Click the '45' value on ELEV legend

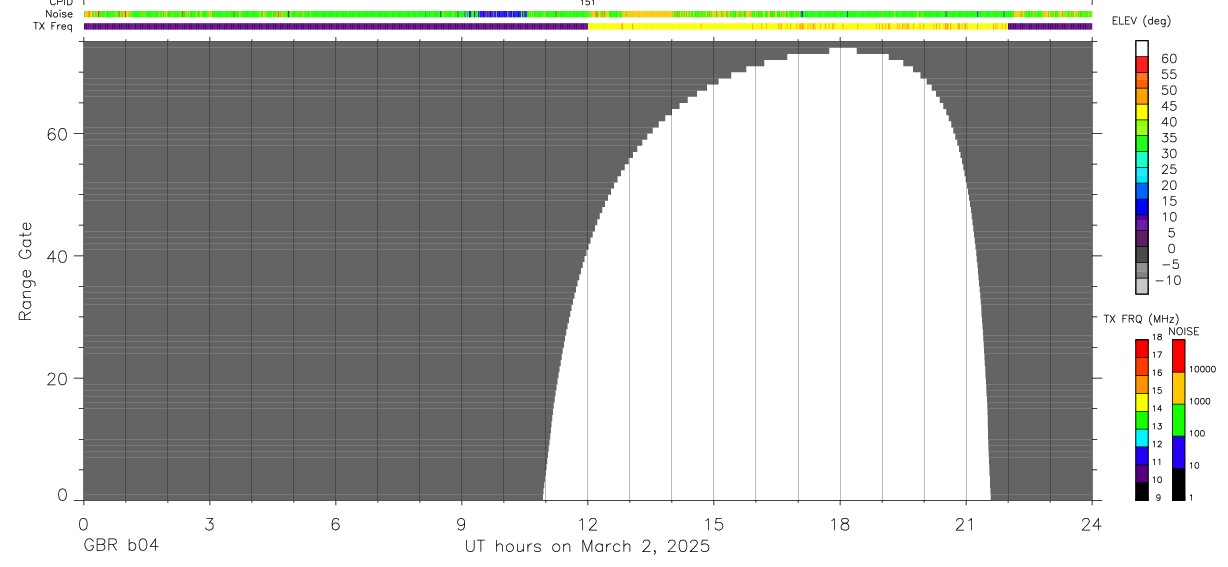click(1168, 106)
